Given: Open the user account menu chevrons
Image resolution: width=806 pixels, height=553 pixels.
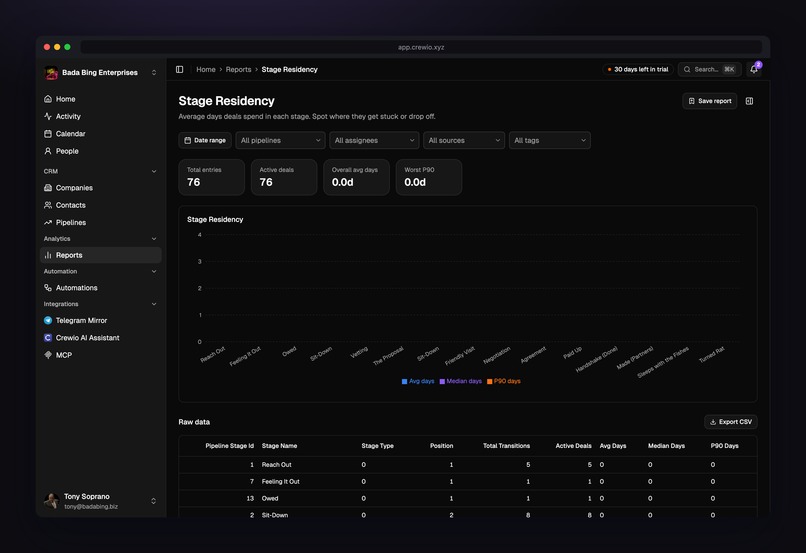Looking at the screenshot, I should (153, 501).
